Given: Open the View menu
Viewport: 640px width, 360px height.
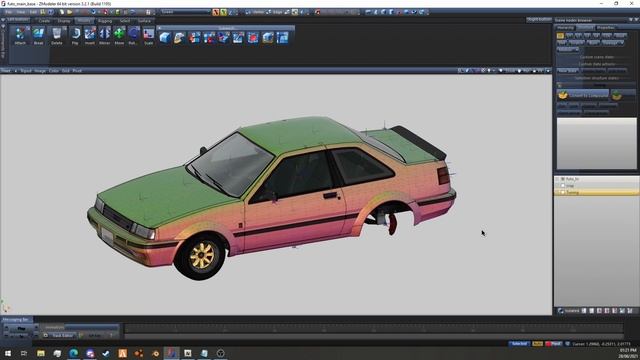Looking at the screenshot, I should coord(20,12).
